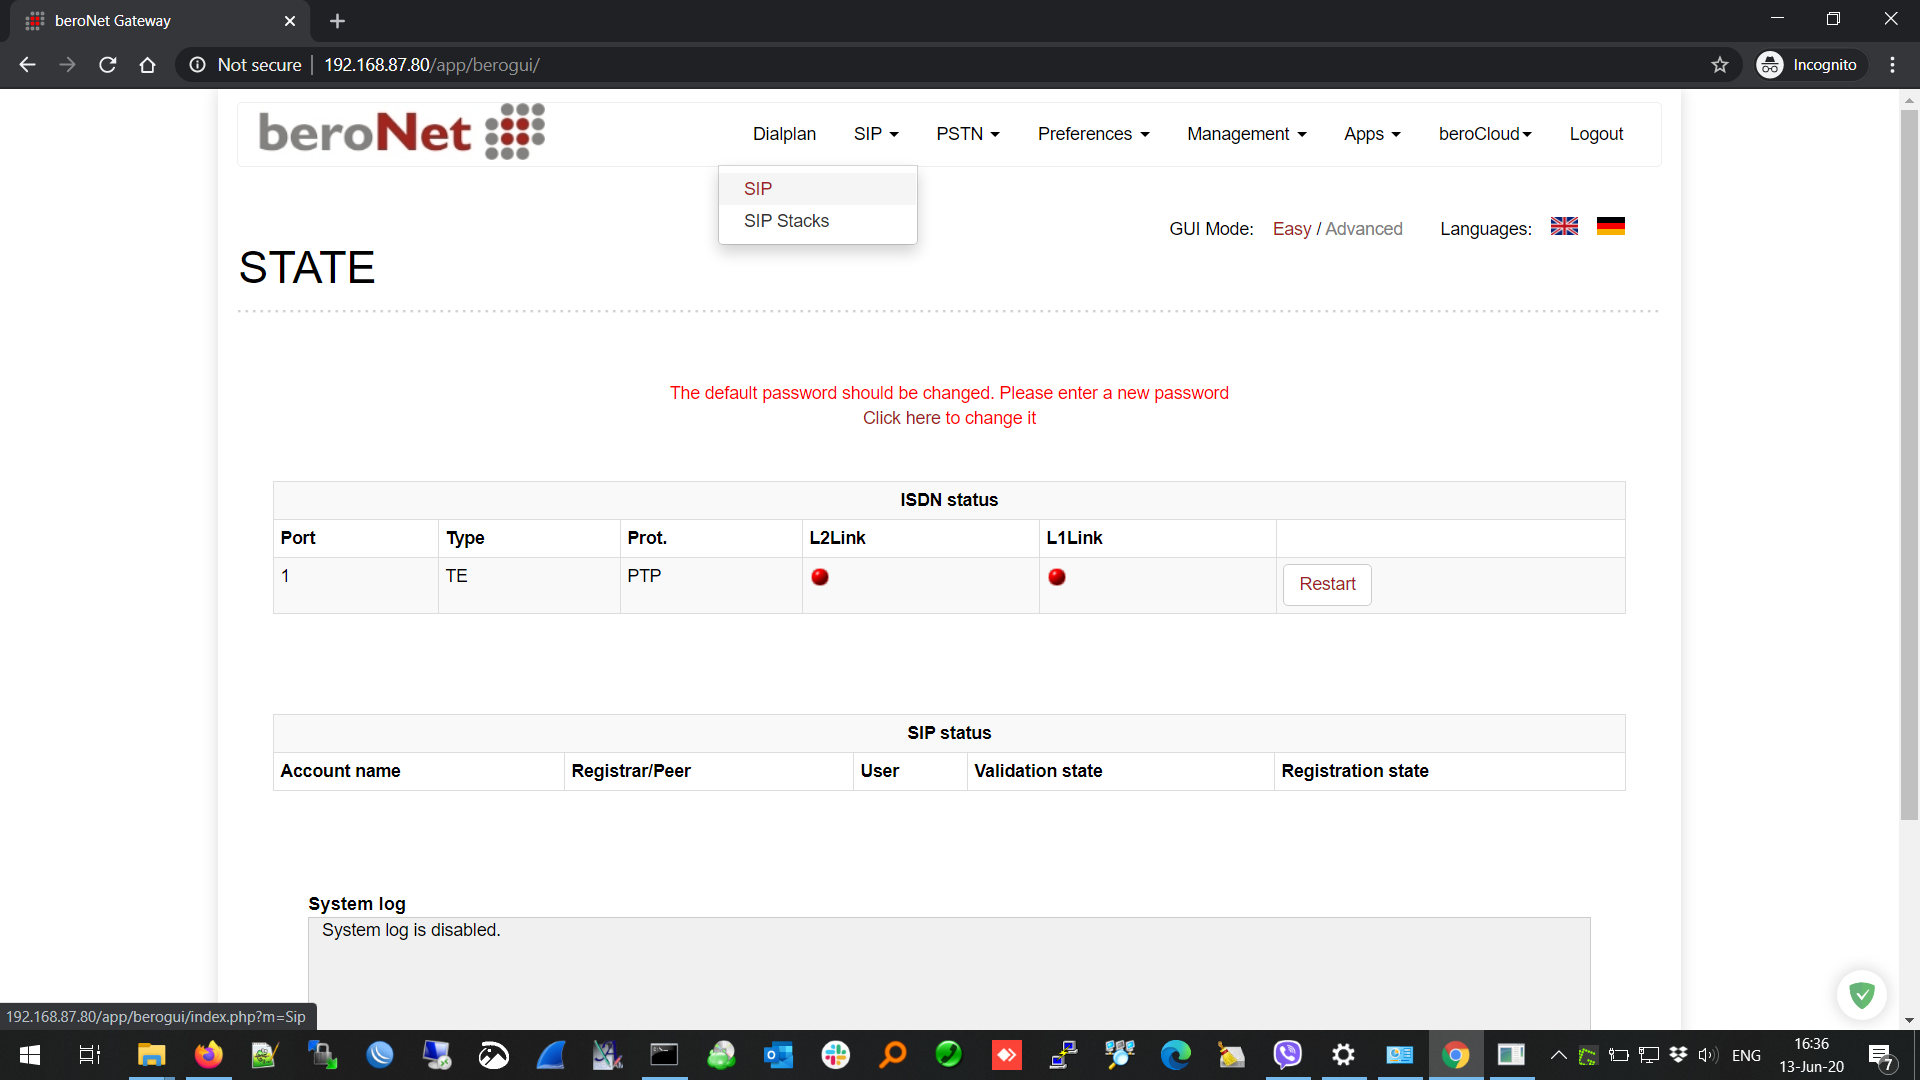This screenshot has width=1920, height=1080.
Task: Select SIP Stacks from the SIP menu
Action: (786, 221)
